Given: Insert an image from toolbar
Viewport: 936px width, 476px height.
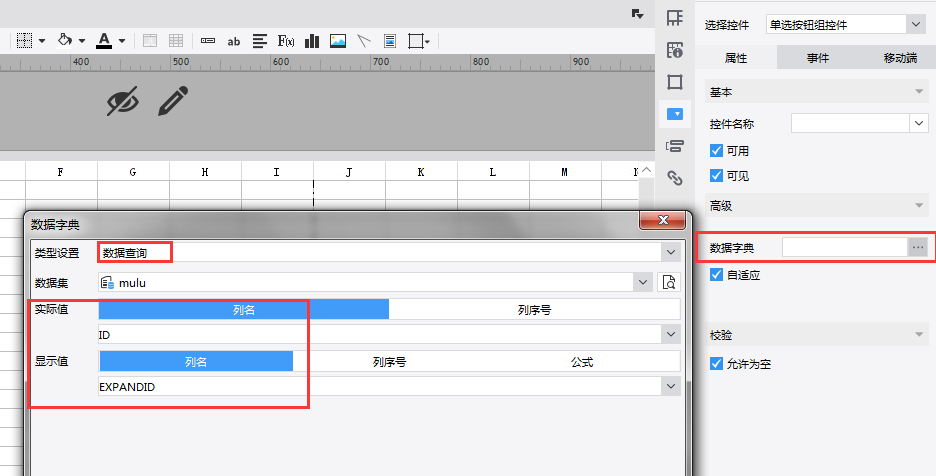Looking at the screenshot, I should pyautogui.click(x=338, y=41).
